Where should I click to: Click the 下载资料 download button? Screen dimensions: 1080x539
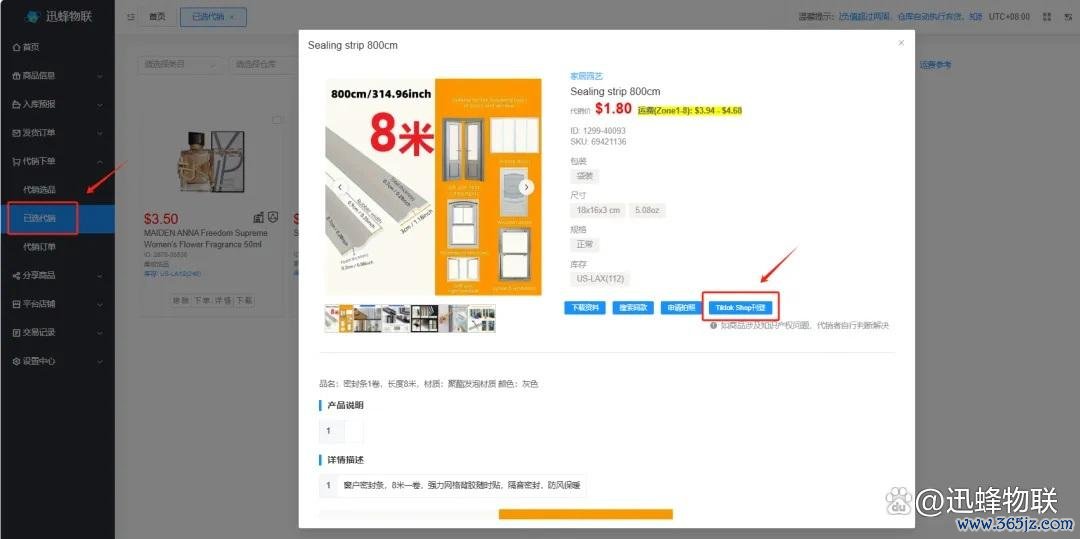pyautogui.click(x=585, y=308)
